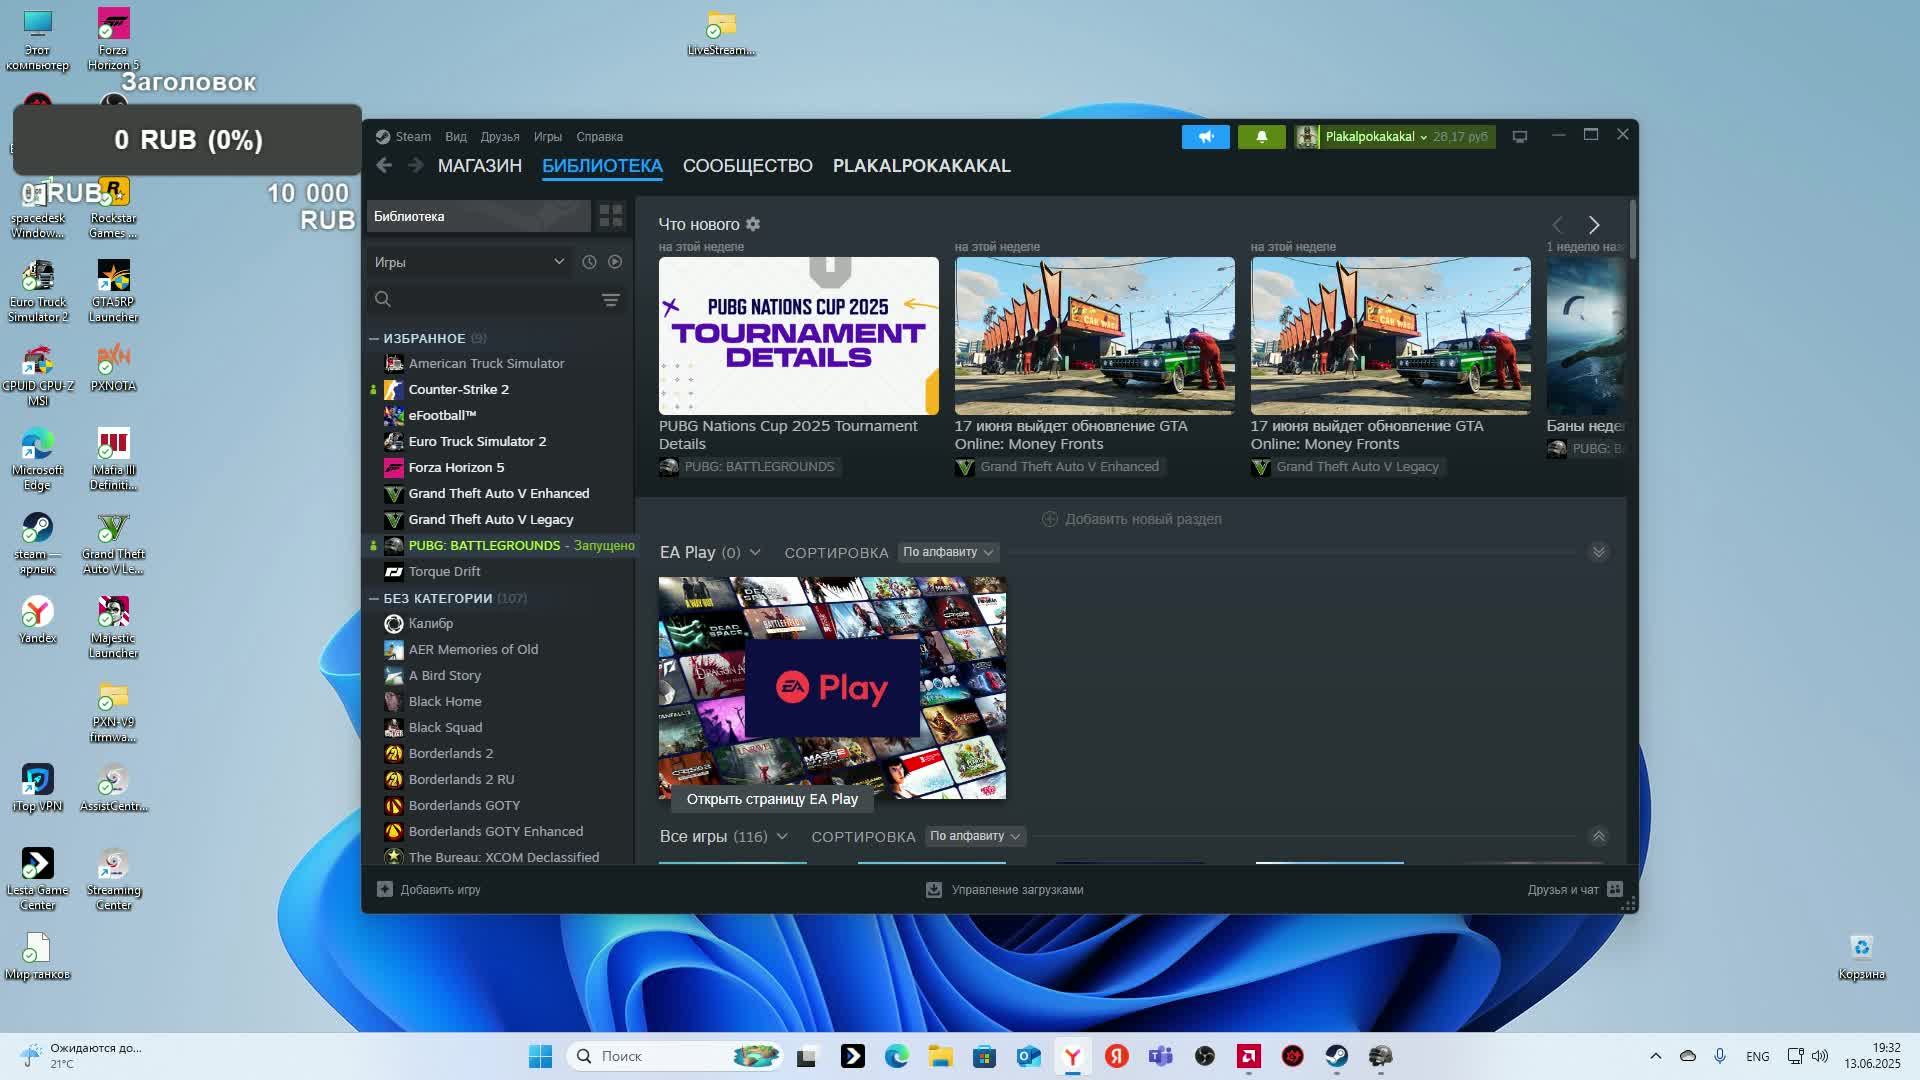Viewport: 1920px width, 1080px height.
Task: Open File Explorer in taskbar
Action: (x=940, y=1056)
